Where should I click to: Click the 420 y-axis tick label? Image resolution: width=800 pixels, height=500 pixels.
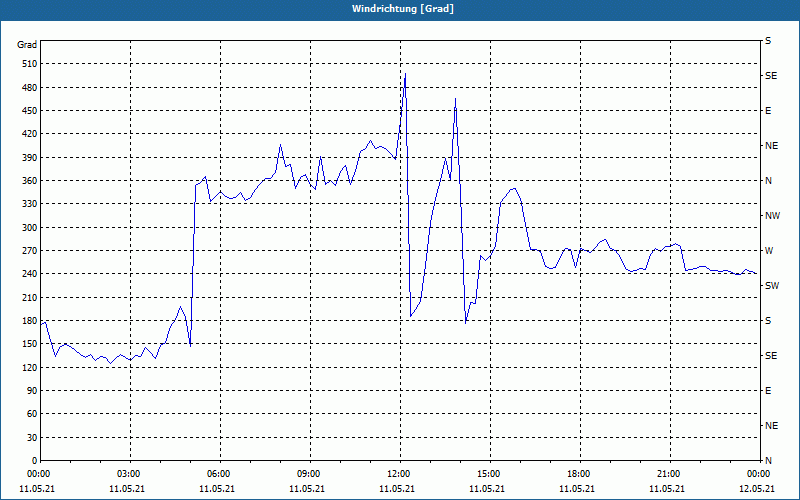click(29, 134)
